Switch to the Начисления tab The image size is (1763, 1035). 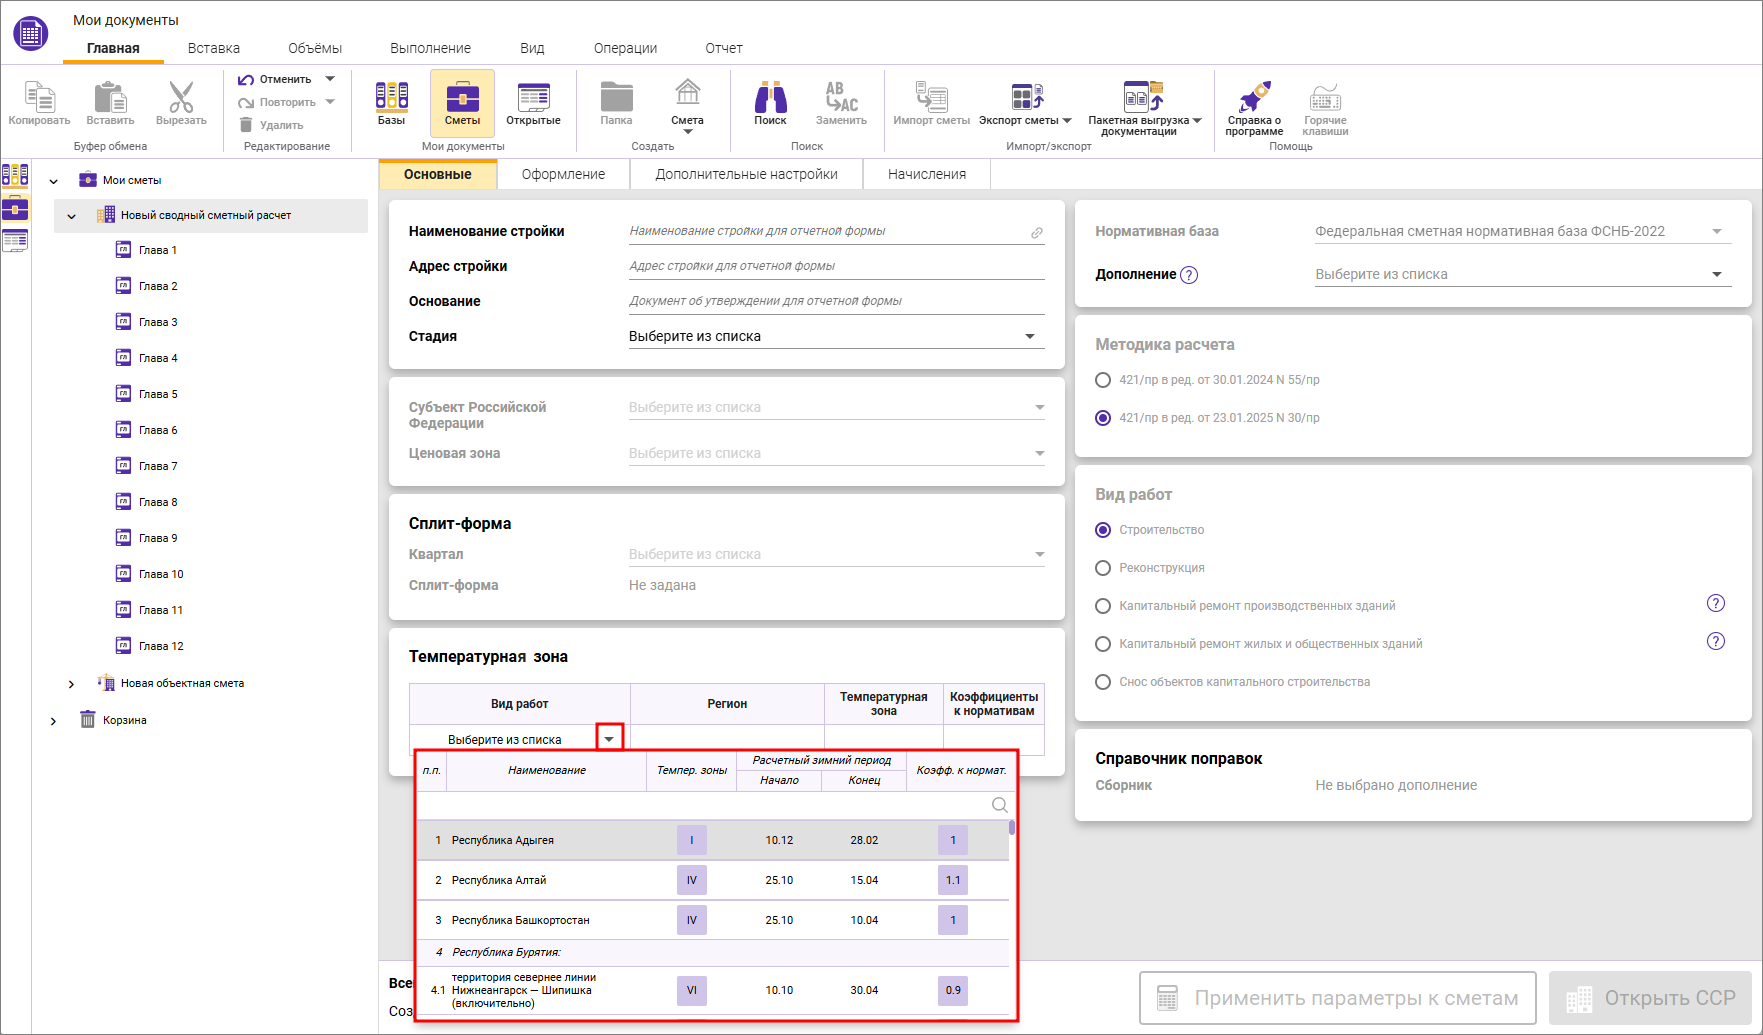click(926, 174)
